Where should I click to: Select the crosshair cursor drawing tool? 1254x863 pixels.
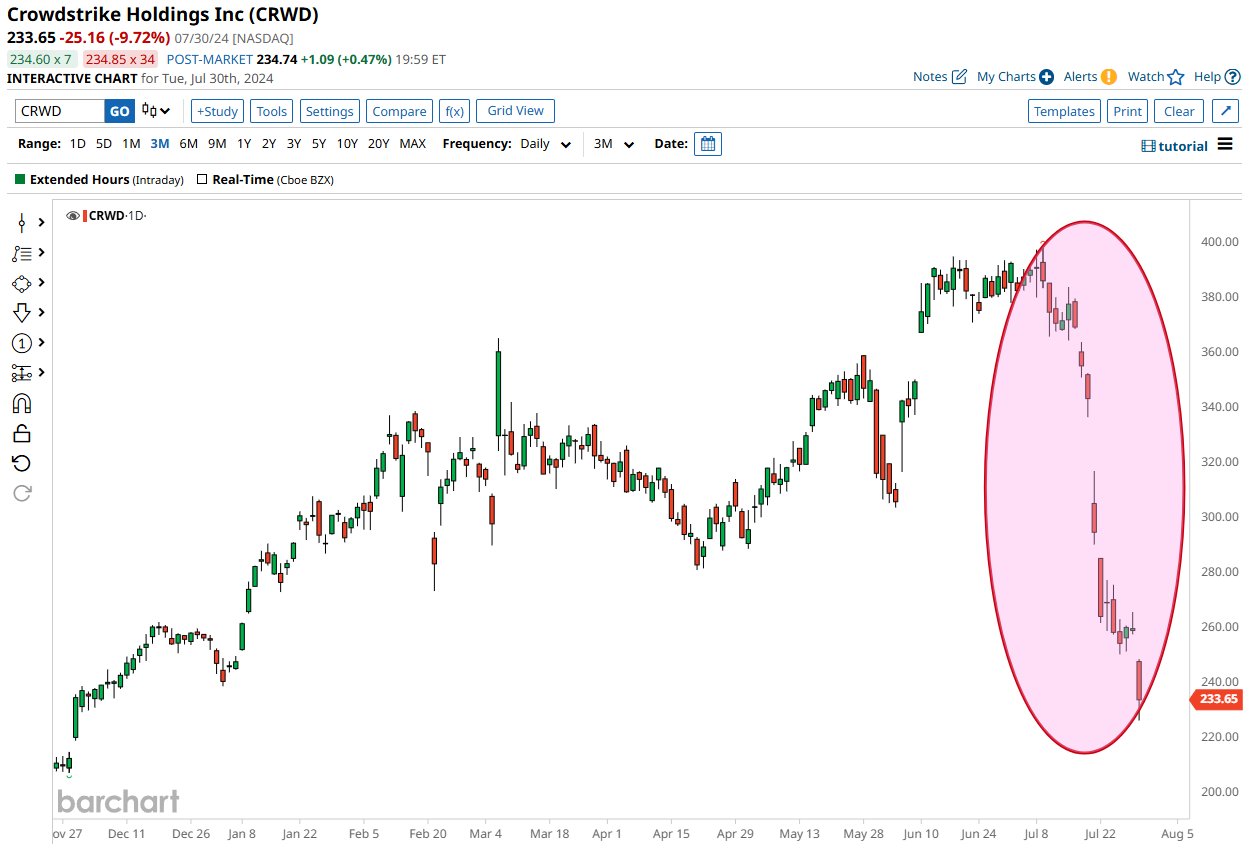click(x=22, y=223)
